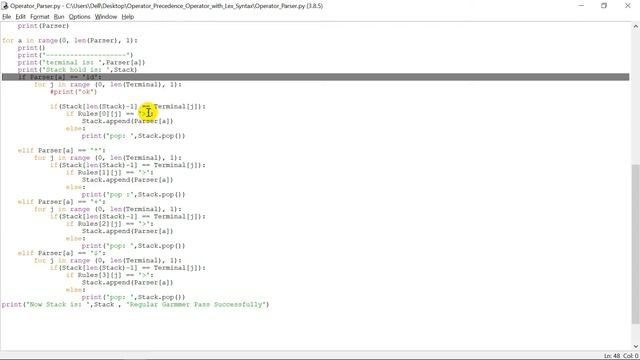The image size is (640, 360).
Task: Restore down the IDLE editor window
Action: (604, 6)
